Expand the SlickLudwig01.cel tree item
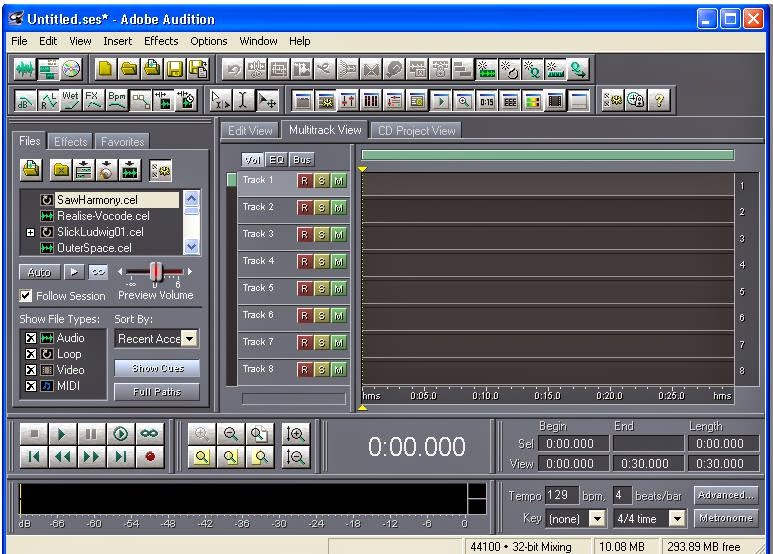Image resolution: width=773 pixels, height=554 pixels. pyautogui.click(x=31, y=232)
